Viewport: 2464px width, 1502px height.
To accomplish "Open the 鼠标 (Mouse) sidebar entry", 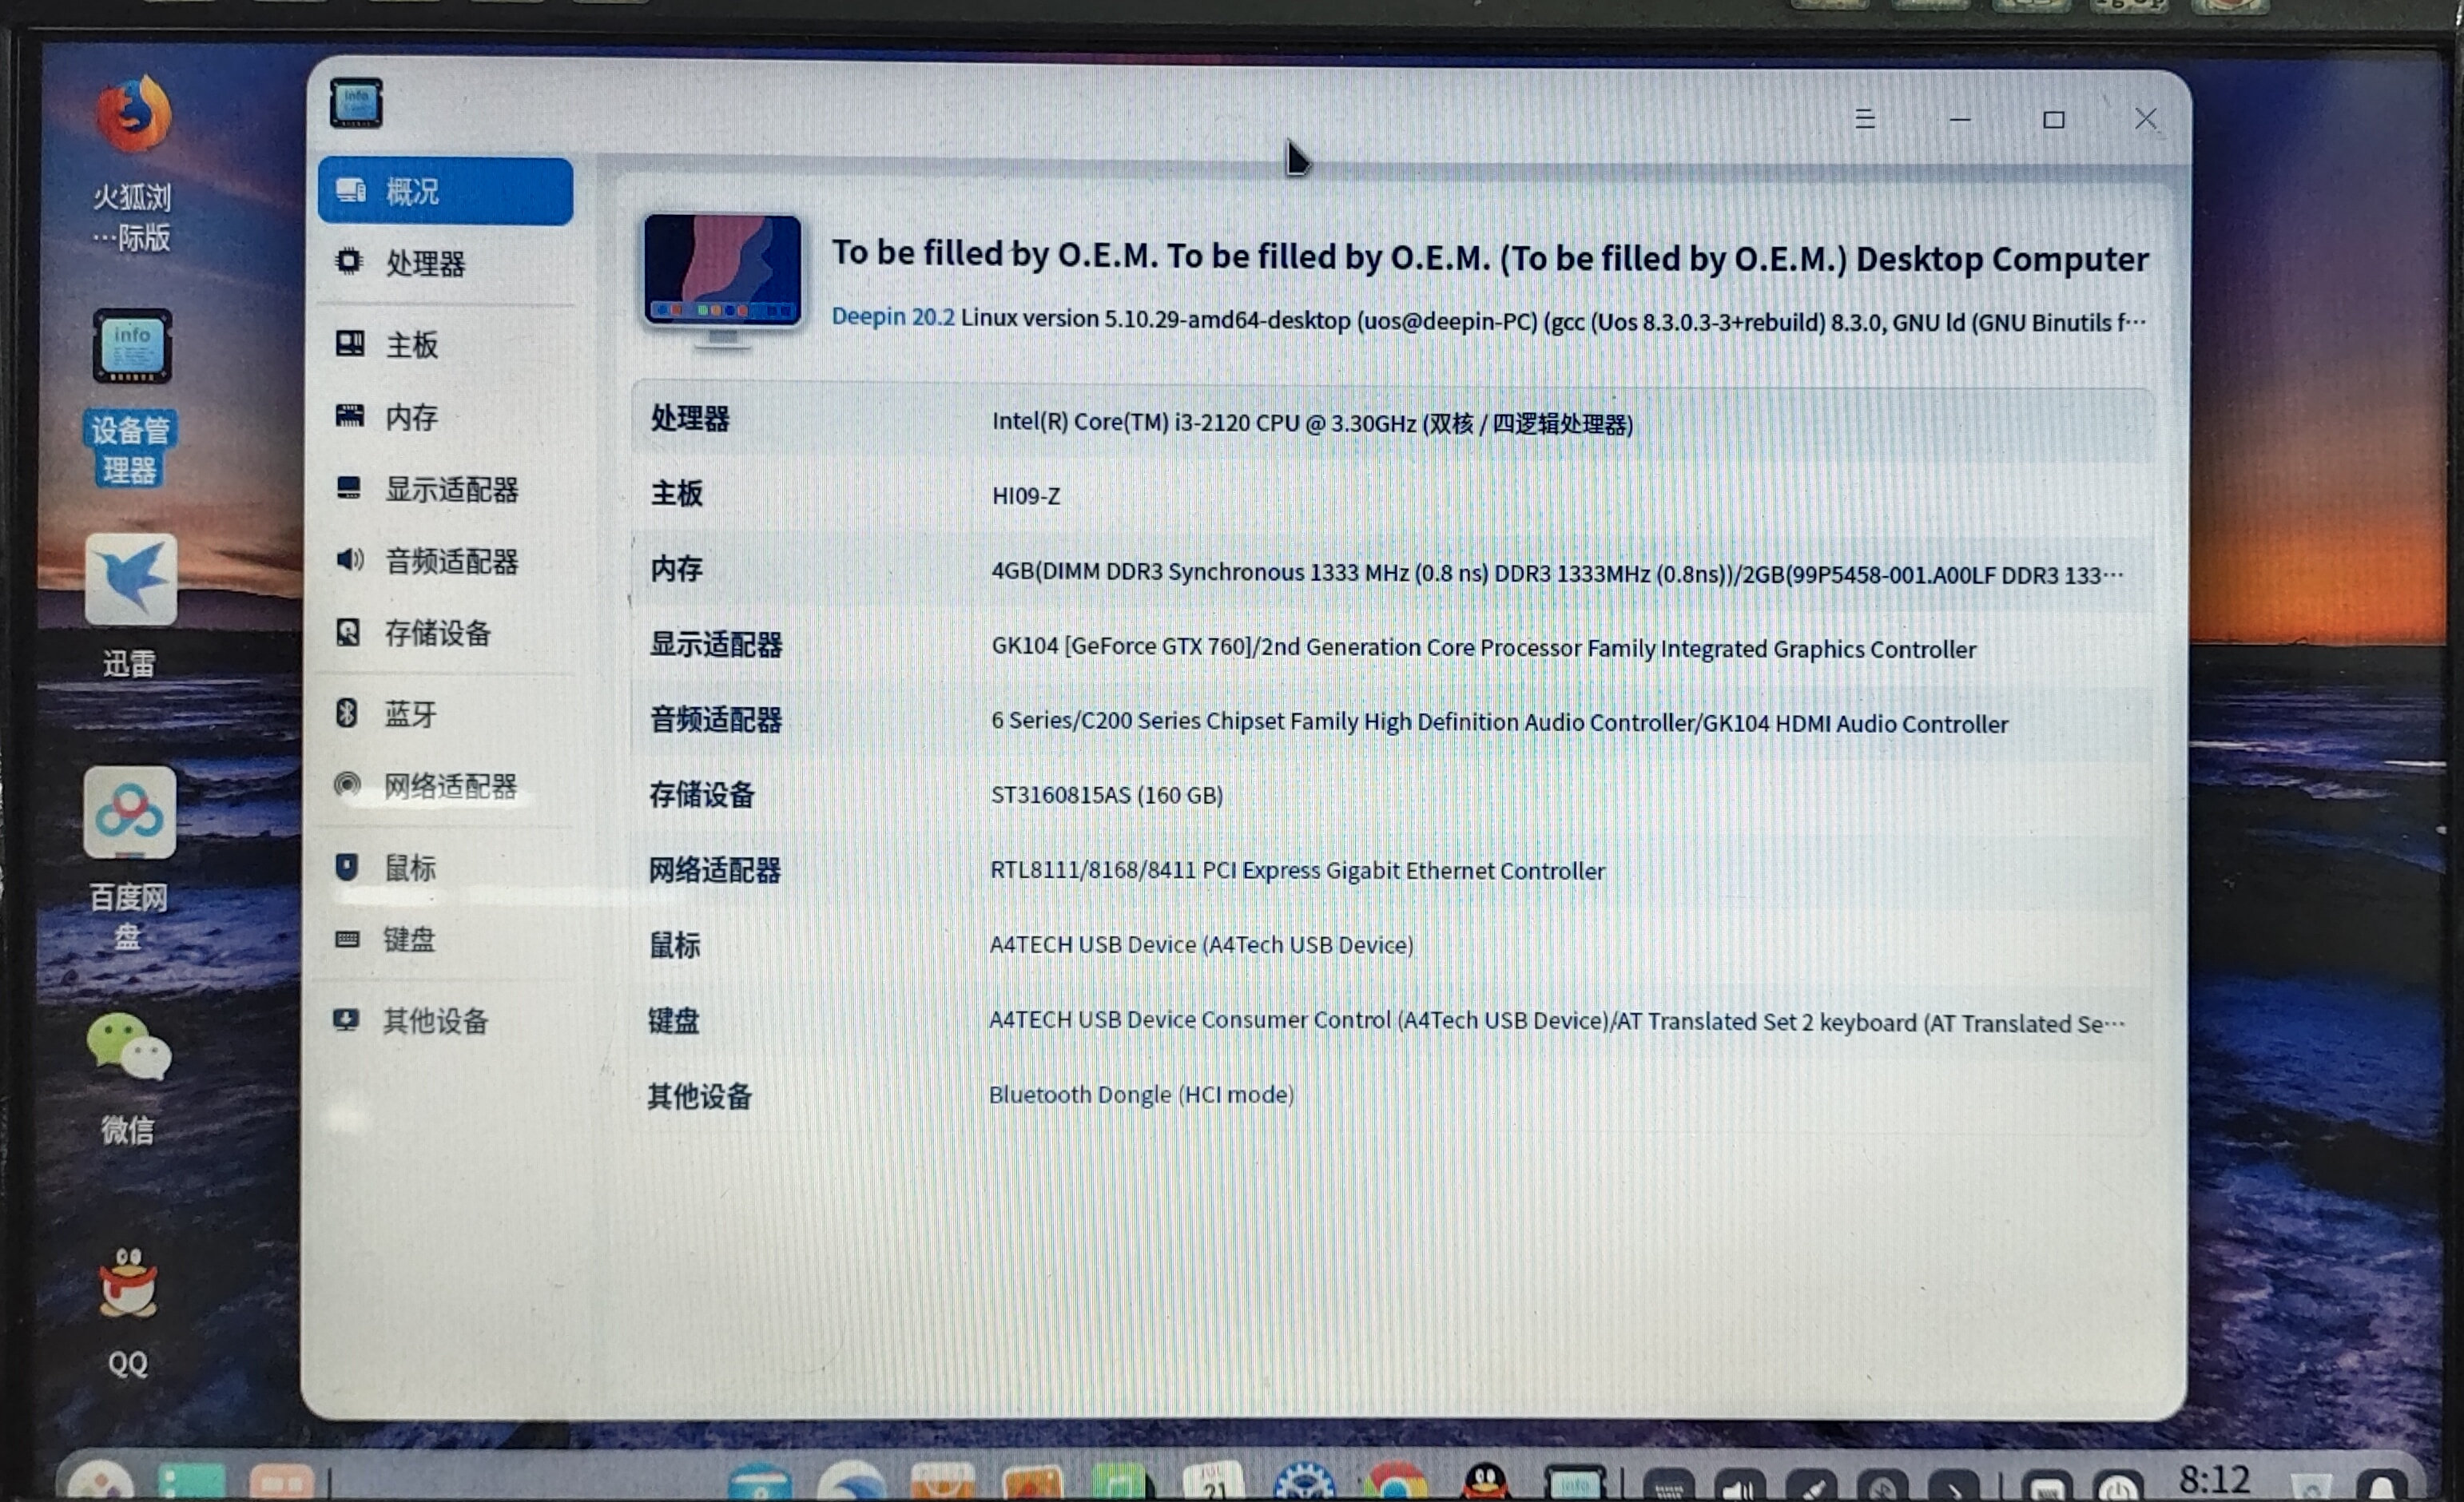I will [x=410, y=867].
